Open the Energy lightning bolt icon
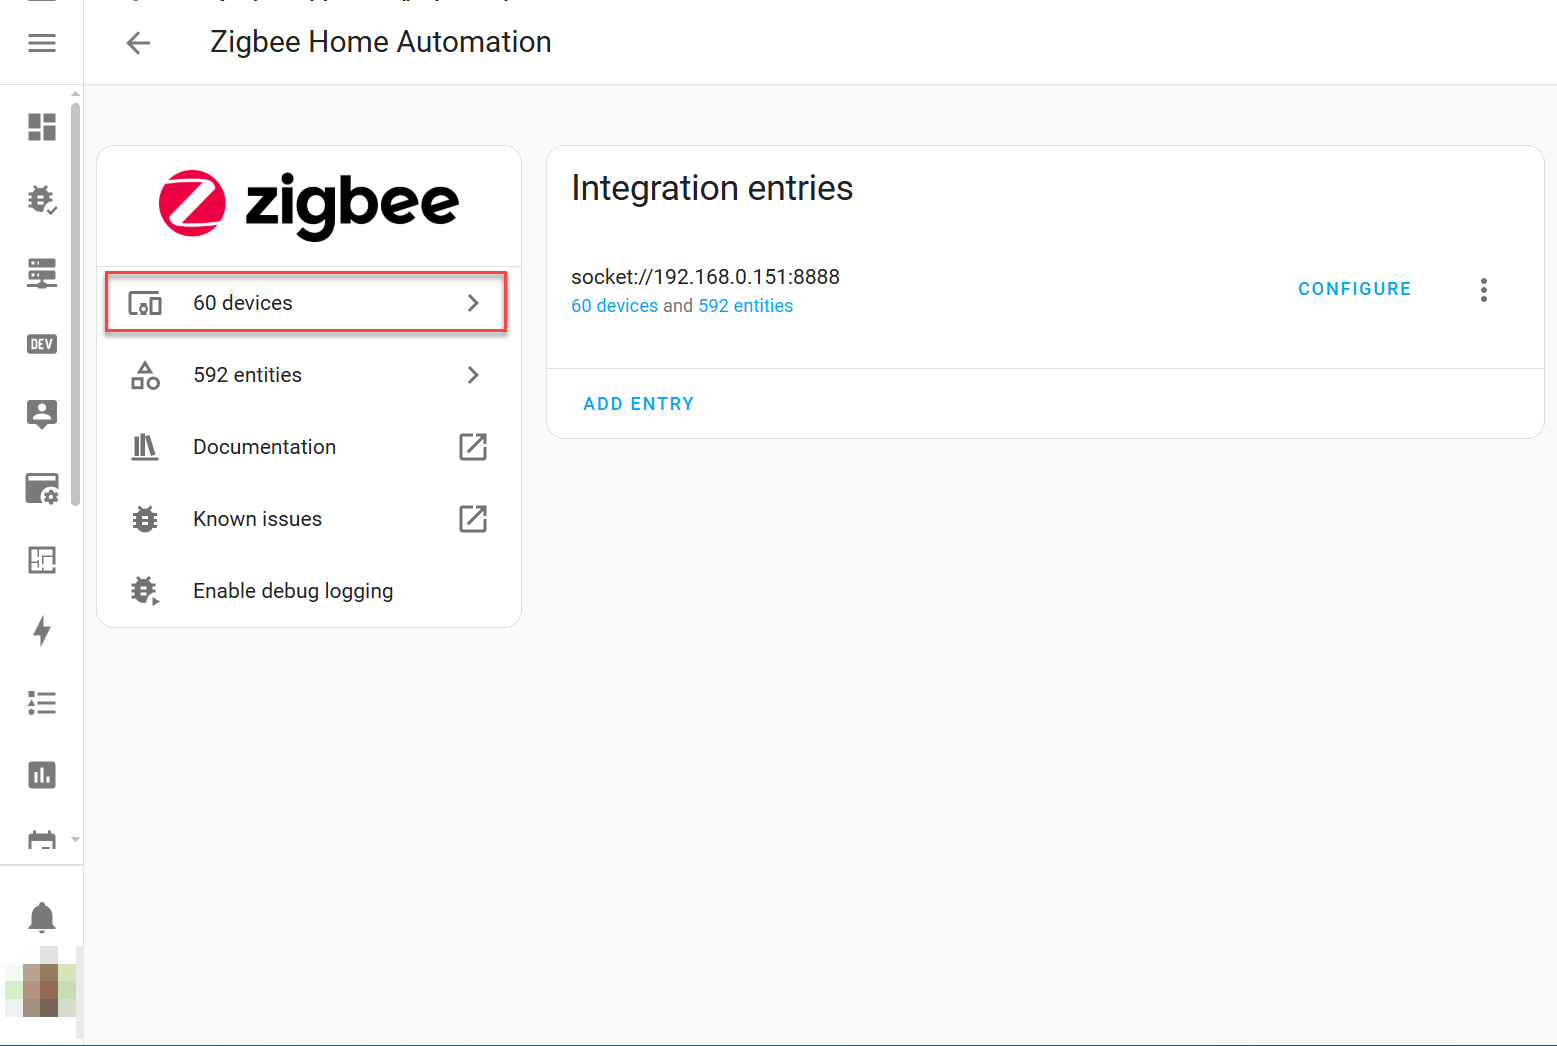 [x=42, y=631]
